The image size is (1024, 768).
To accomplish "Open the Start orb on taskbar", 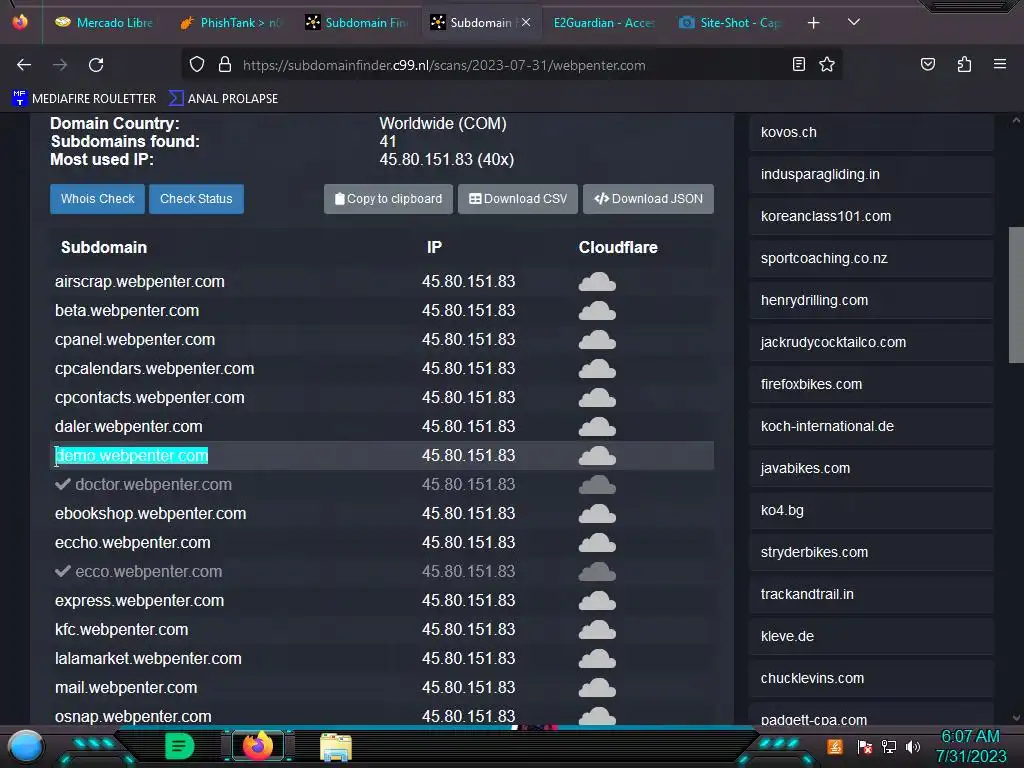I will (x=26, y=746).
